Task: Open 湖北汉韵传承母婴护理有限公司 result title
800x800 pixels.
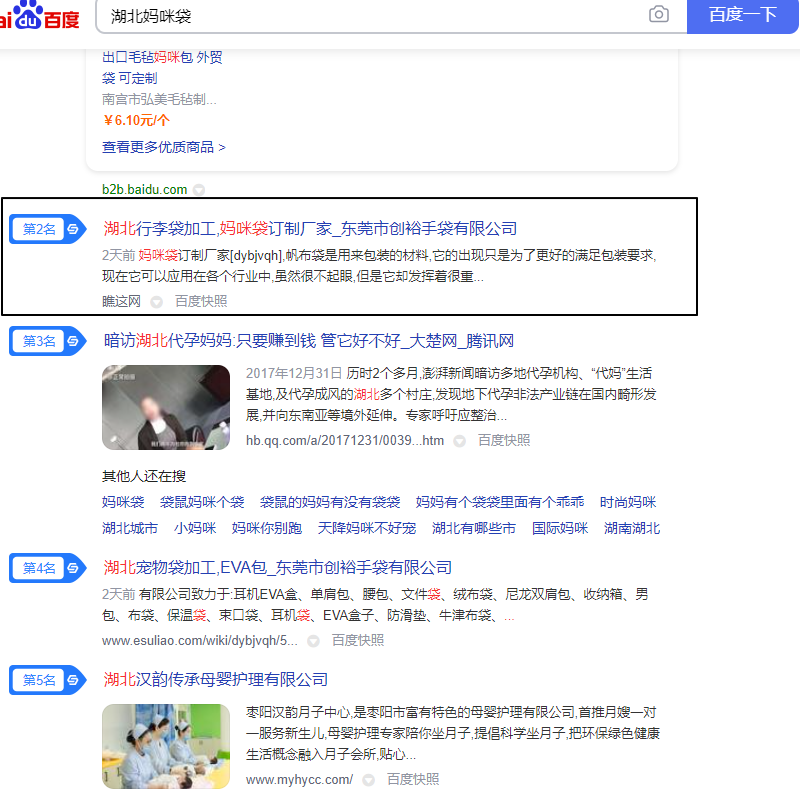Action: (x=215, y=680)
